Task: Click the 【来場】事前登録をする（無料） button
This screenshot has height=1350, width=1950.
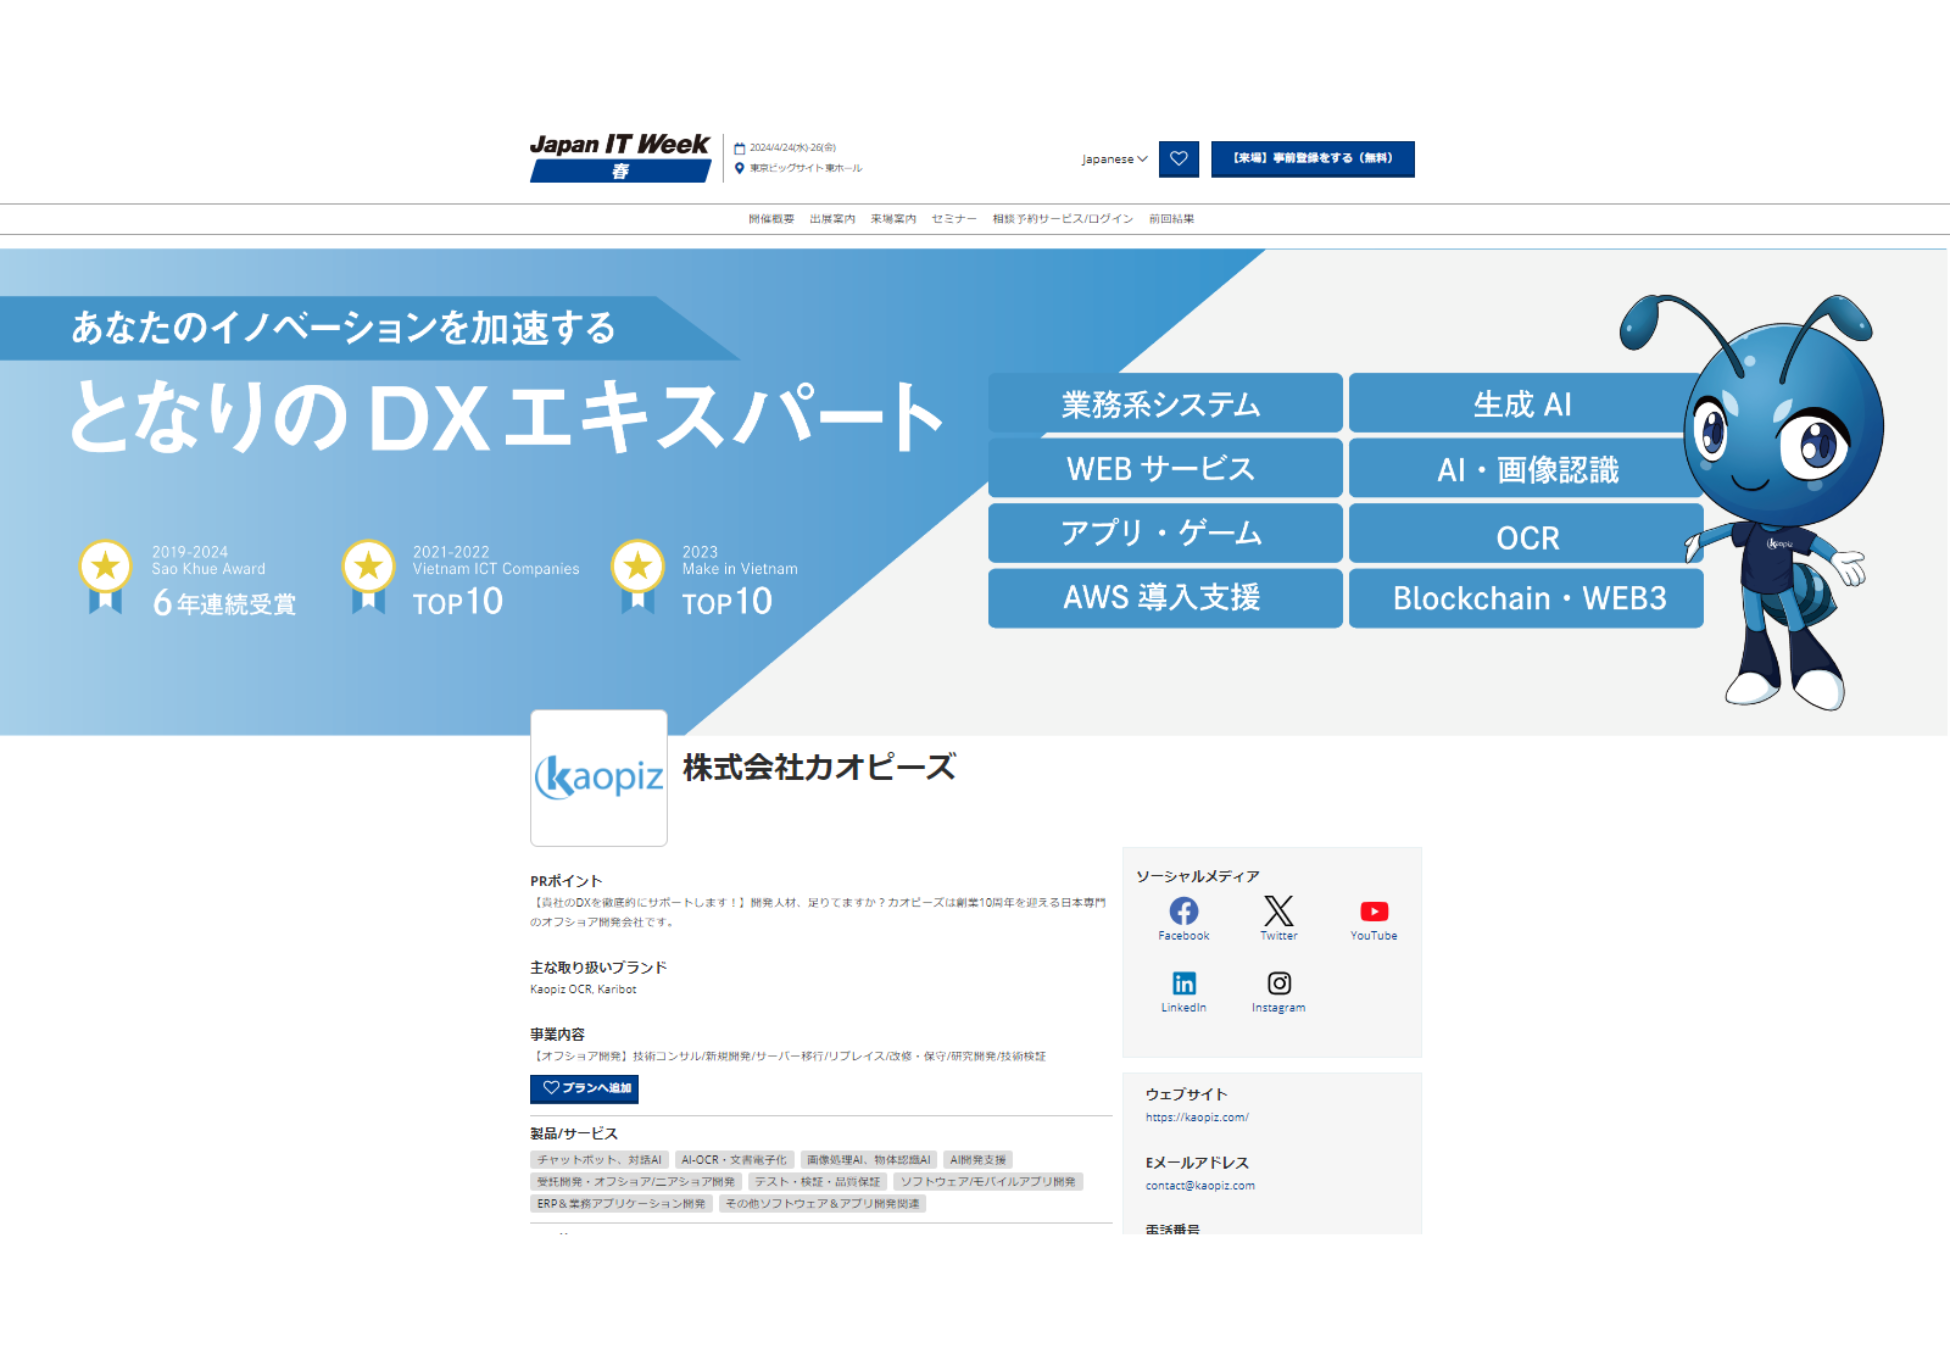Action: 1311,158
